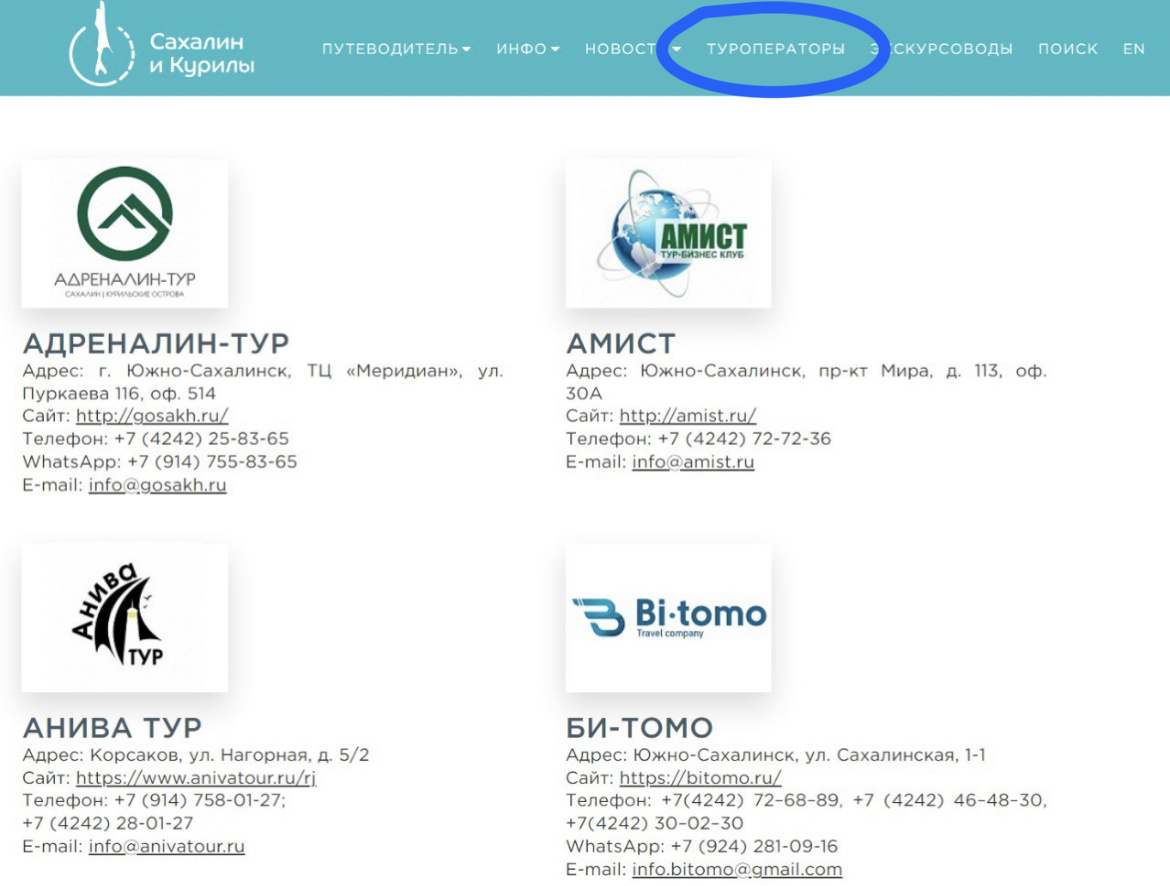Switch the site language to EN
Viewport: 1170px width, 886px height.
click(x=1134, y=47)
